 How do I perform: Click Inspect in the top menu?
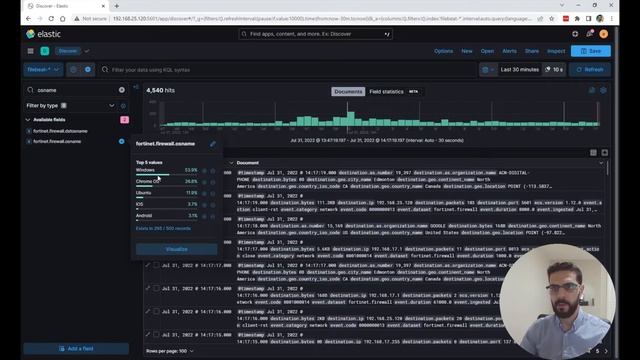click(x=556, y=51)
